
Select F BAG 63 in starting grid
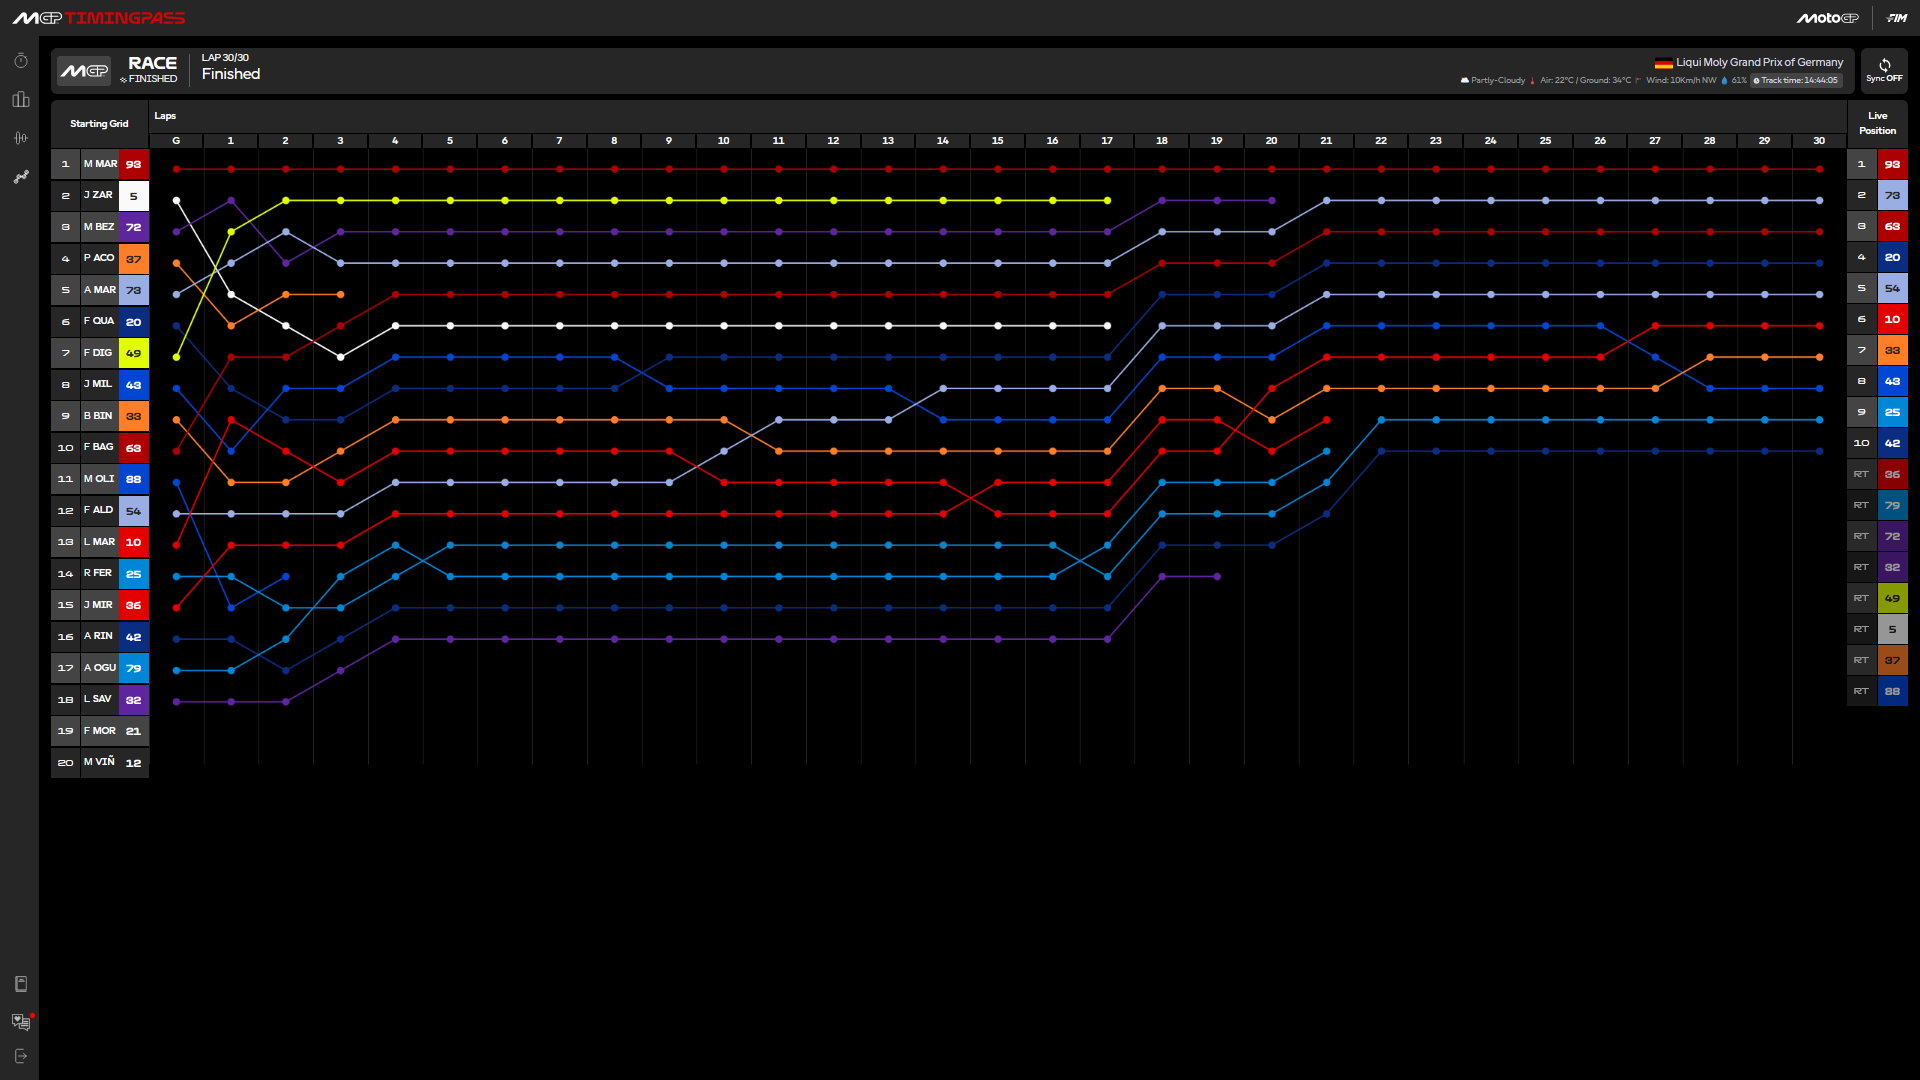100,447
